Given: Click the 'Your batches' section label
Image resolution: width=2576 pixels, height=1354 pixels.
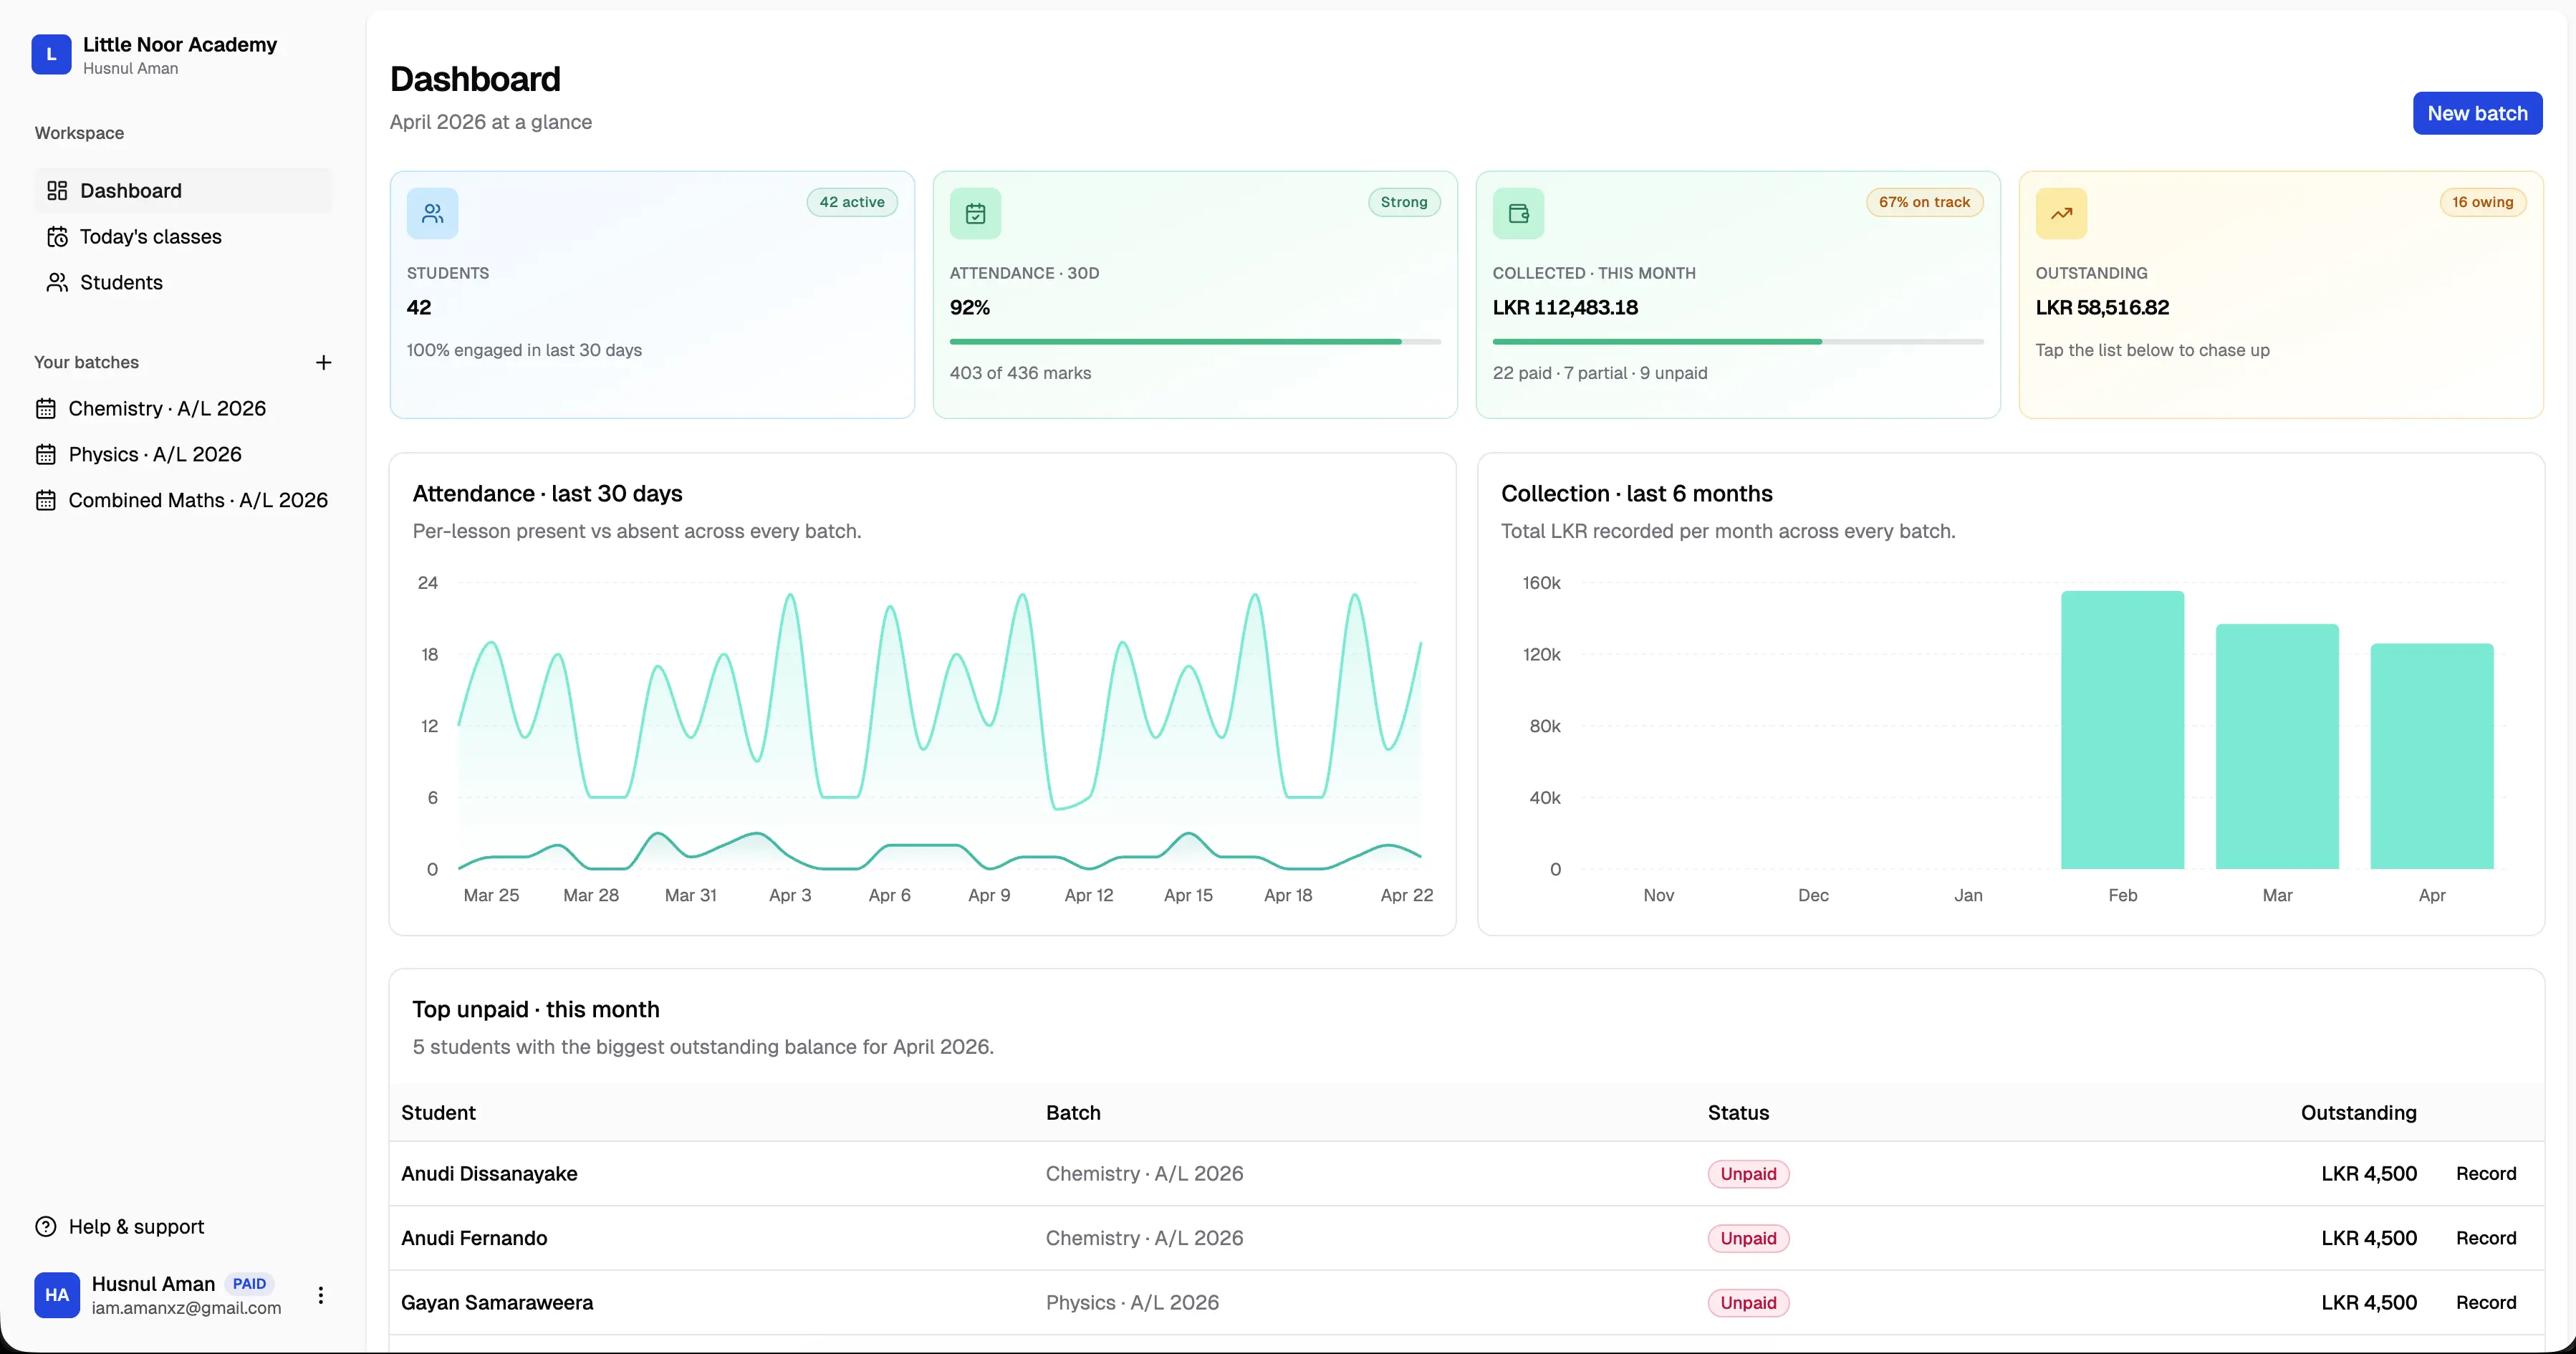Looking at the screenshot, I should [x=86, y=363].
